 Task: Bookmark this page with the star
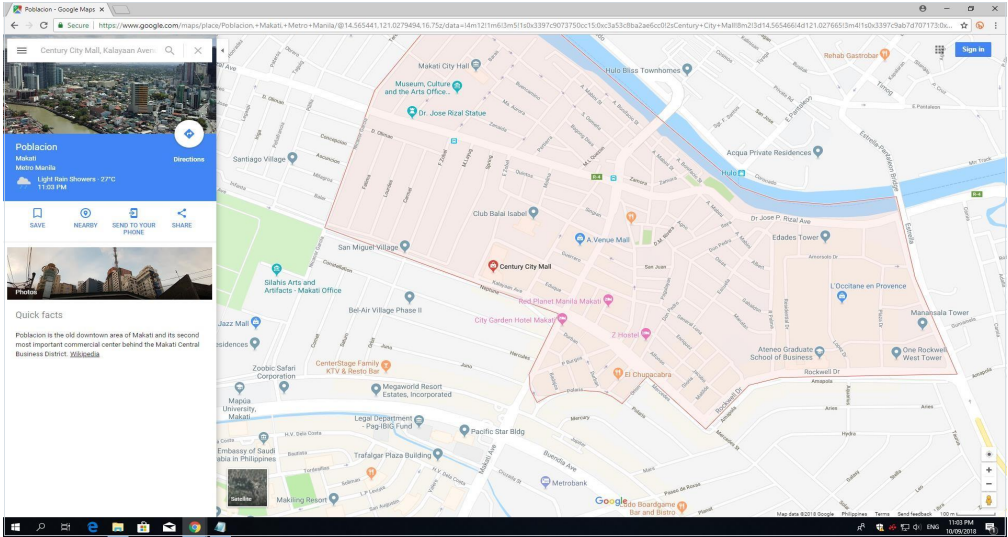tap(964, 25)
